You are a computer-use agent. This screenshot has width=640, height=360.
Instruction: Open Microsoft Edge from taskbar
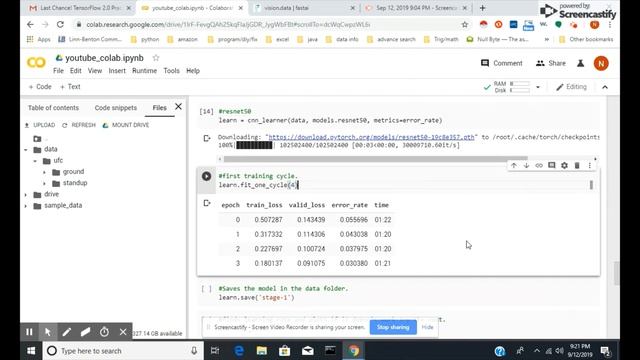239,351
